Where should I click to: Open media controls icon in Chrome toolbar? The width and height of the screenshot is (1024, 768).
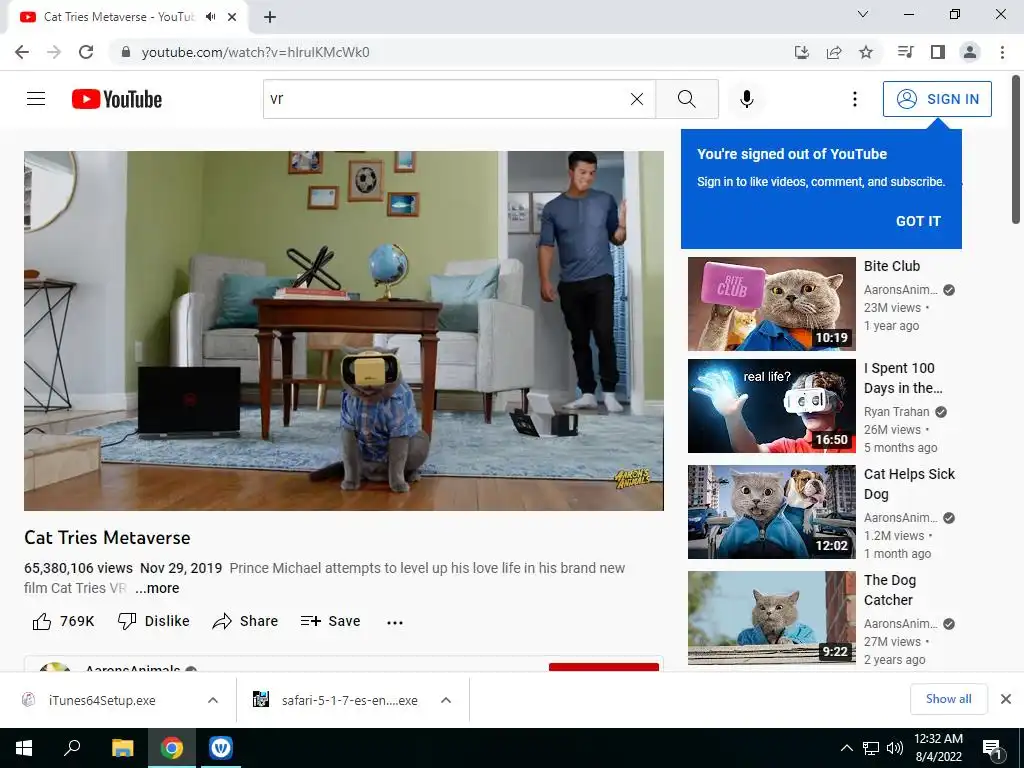pyautogui.click(x=906, y=52)
